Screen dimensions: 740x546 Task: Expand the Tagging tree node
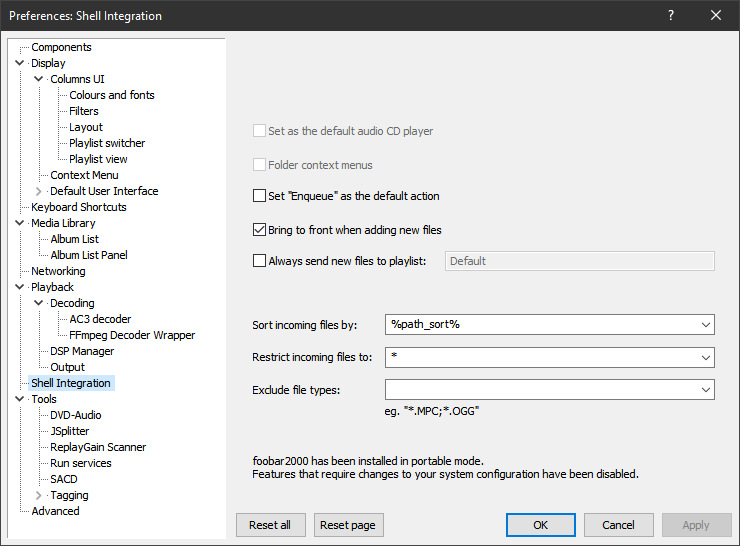(x=39, y=495)
